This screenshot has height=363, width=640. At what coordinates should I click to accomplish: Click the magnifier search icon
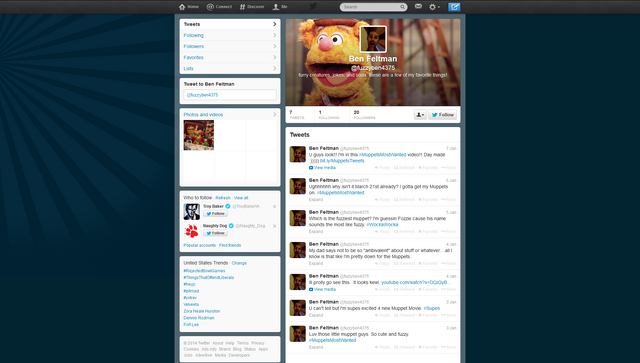point(402,7)
